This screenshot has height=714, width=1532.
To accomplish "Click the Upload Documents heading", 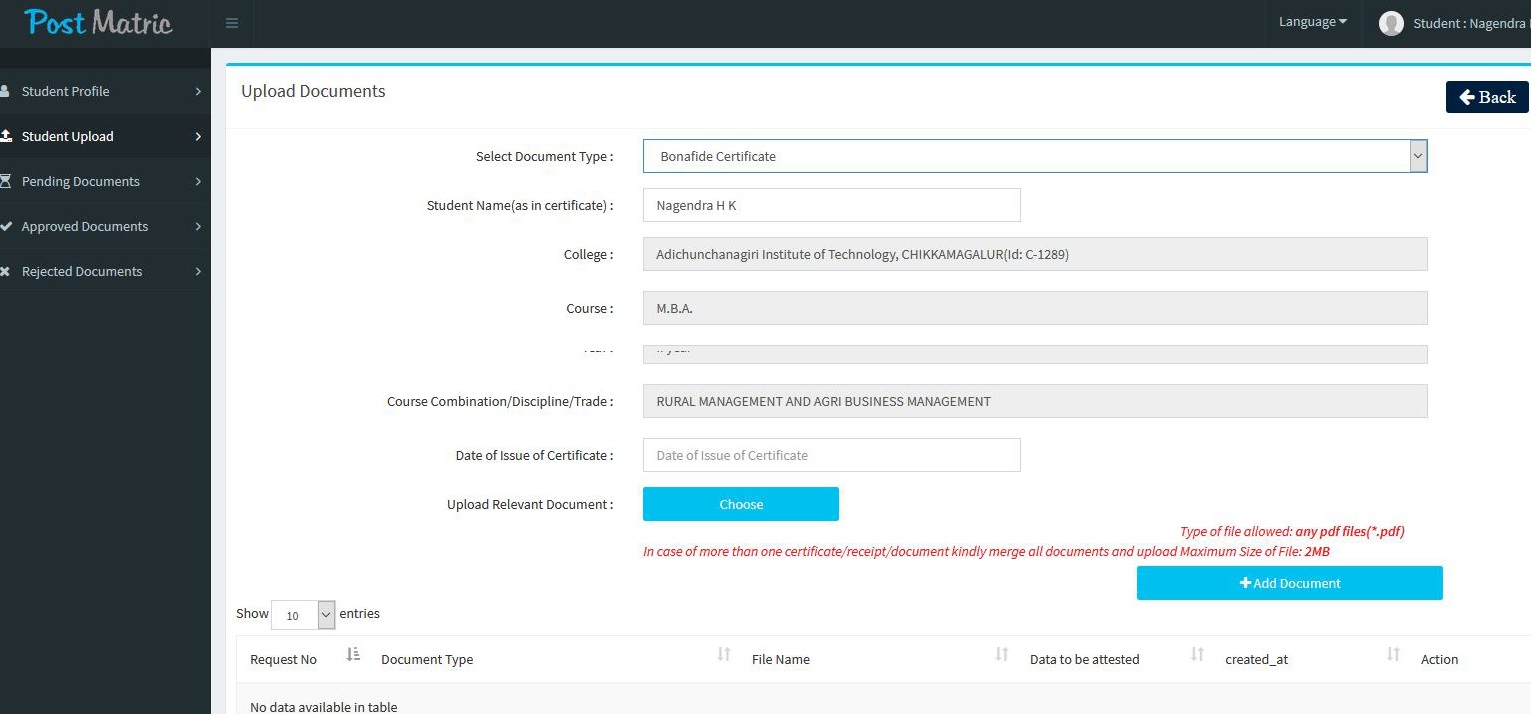I will pos(313,91).
